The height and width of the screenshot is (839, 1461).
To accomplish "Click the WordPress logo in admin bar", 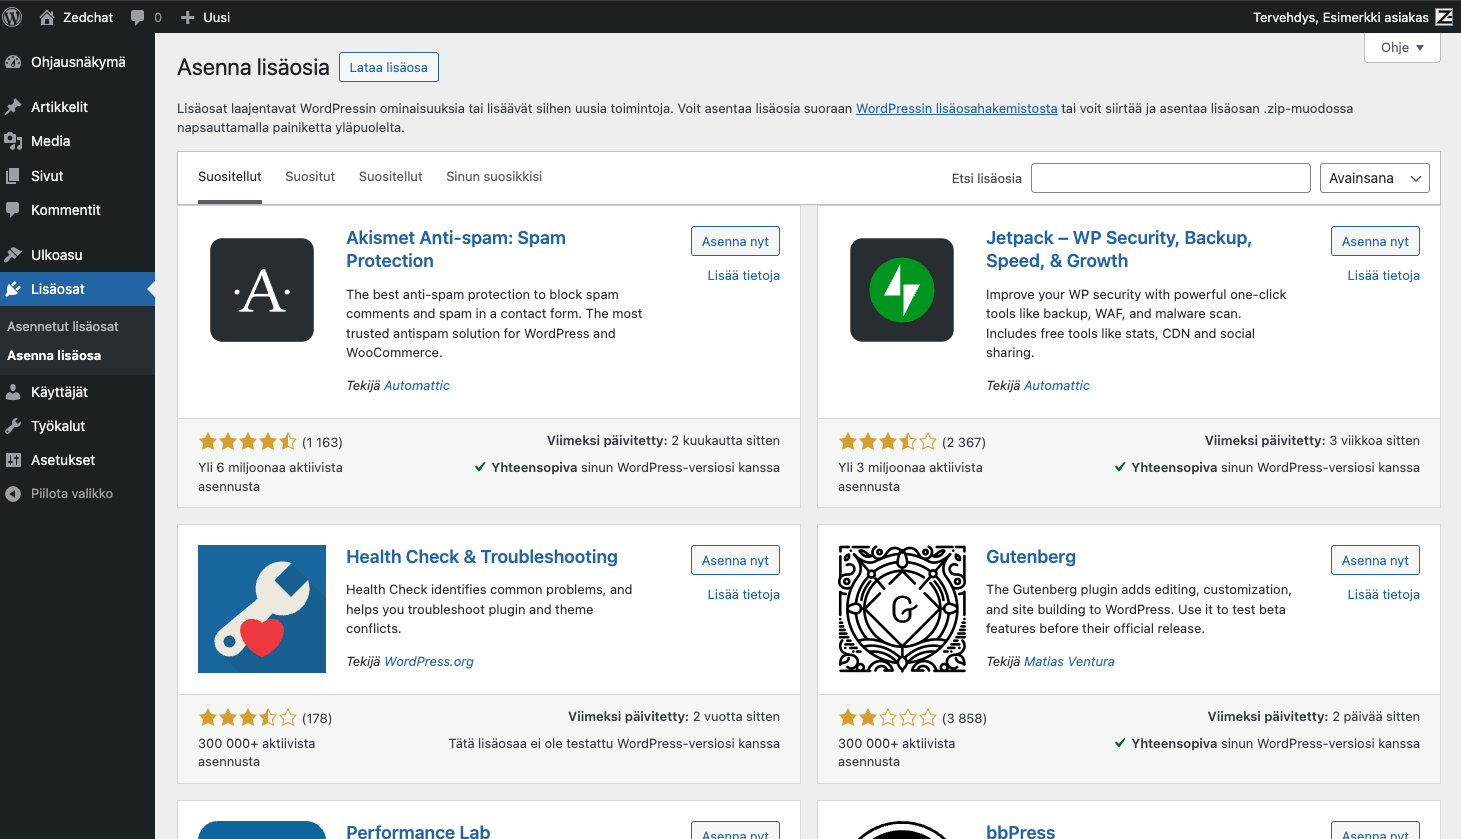I will point(13,17).
